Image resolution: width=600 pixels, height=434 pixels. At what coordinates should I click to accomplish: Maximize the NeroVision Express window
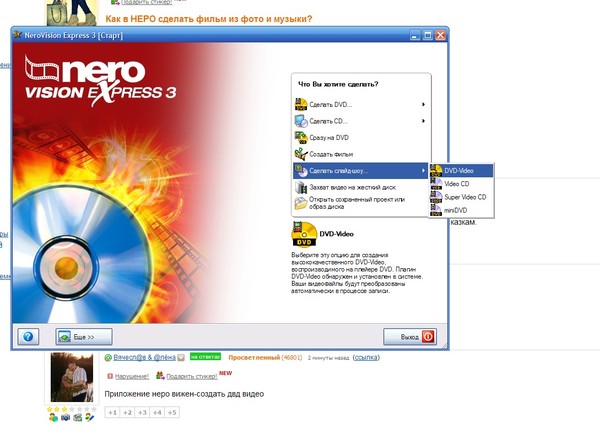point(428,35)
